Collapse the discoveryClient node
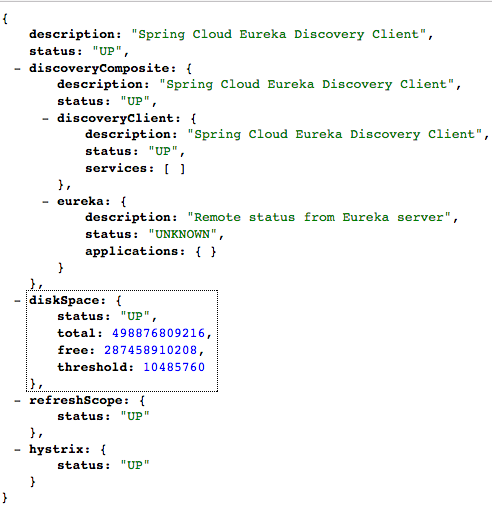 (x=45, y=119)
